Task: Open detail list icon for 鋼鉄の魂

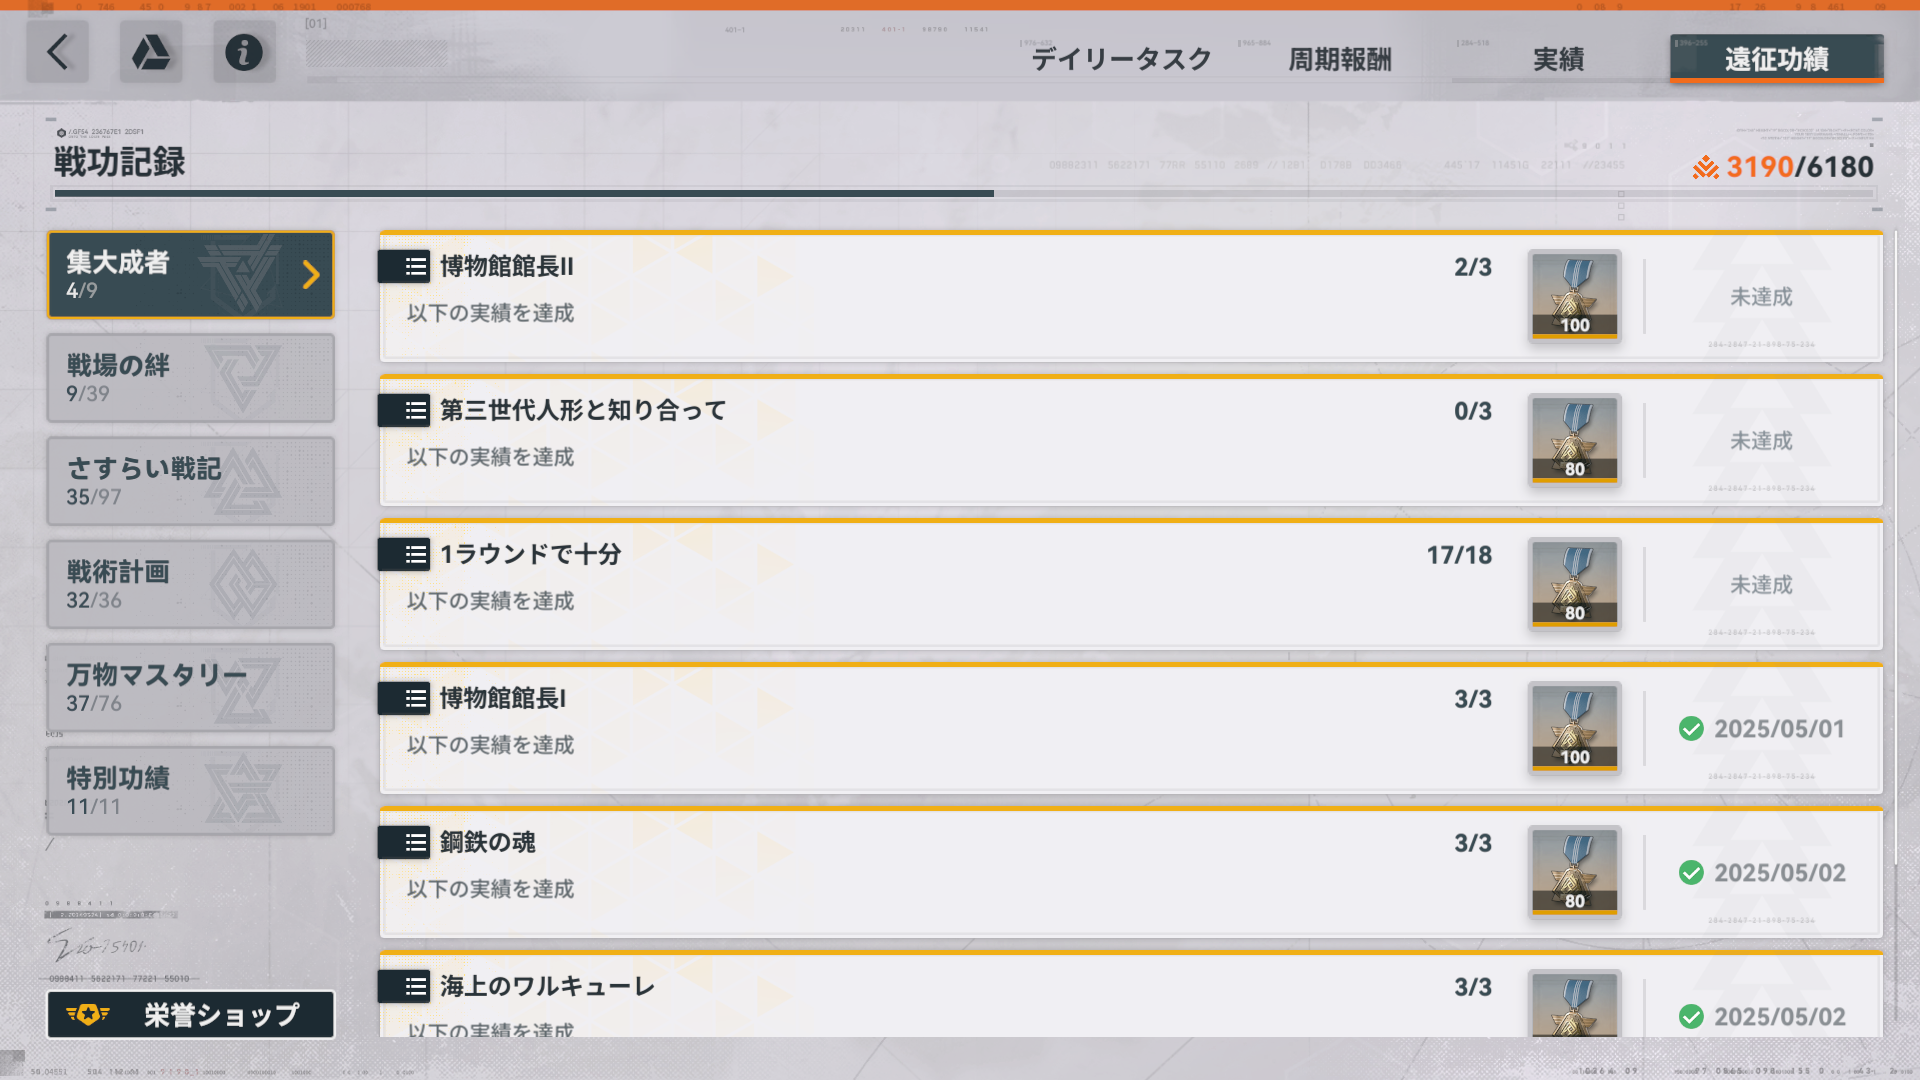Action: point(405,842)
